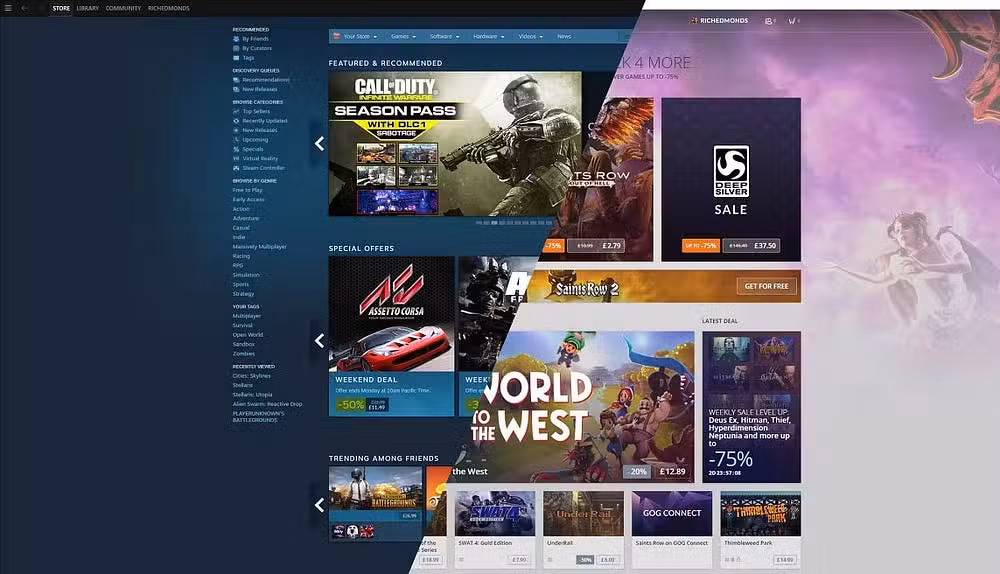Click £7.99 price on SWAT 4

click(519, 560)
